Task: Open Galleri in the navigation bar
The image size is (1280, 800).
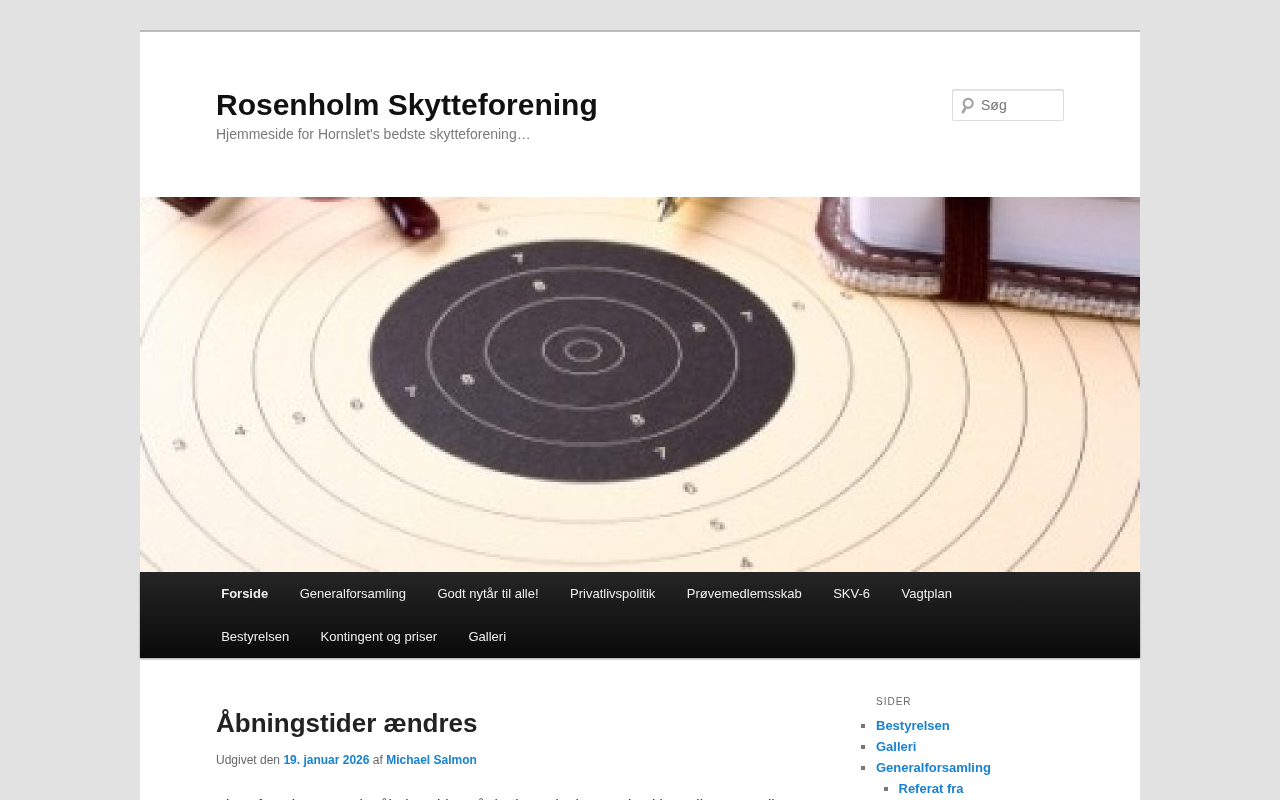Action: click(487, 637)
